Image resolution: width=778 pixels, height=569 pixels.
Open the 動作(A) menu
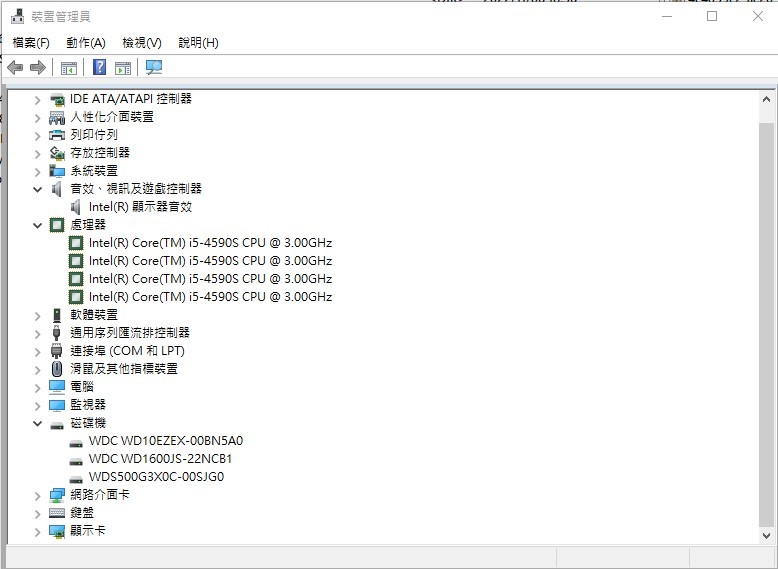click(86, 43)
